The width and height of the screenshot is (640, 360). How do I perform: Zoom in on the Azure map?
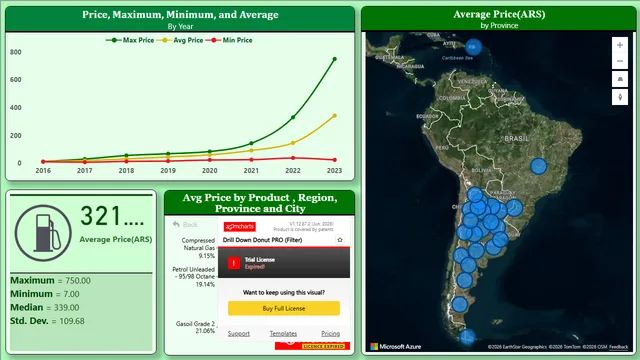(x=620, y=45)
